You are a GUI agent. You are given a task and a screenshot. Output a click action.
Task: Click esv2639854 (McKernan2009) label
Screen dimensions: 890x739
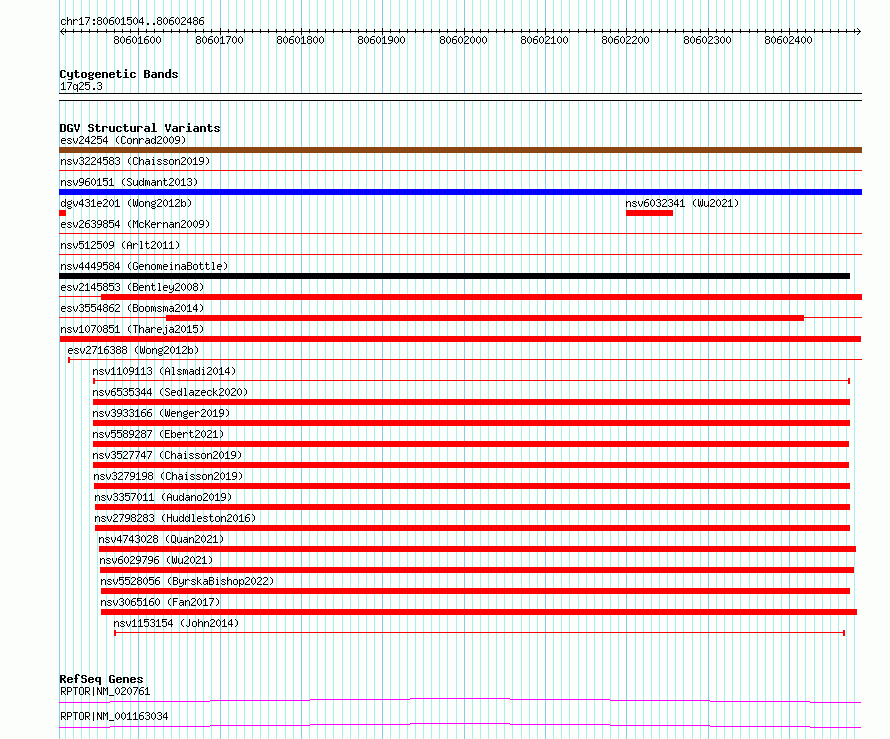(135, 224)
